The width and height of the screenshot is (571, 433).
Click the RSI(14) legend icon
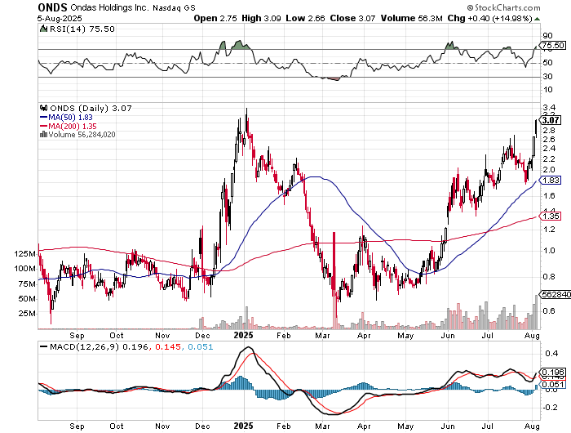(43, 28)
